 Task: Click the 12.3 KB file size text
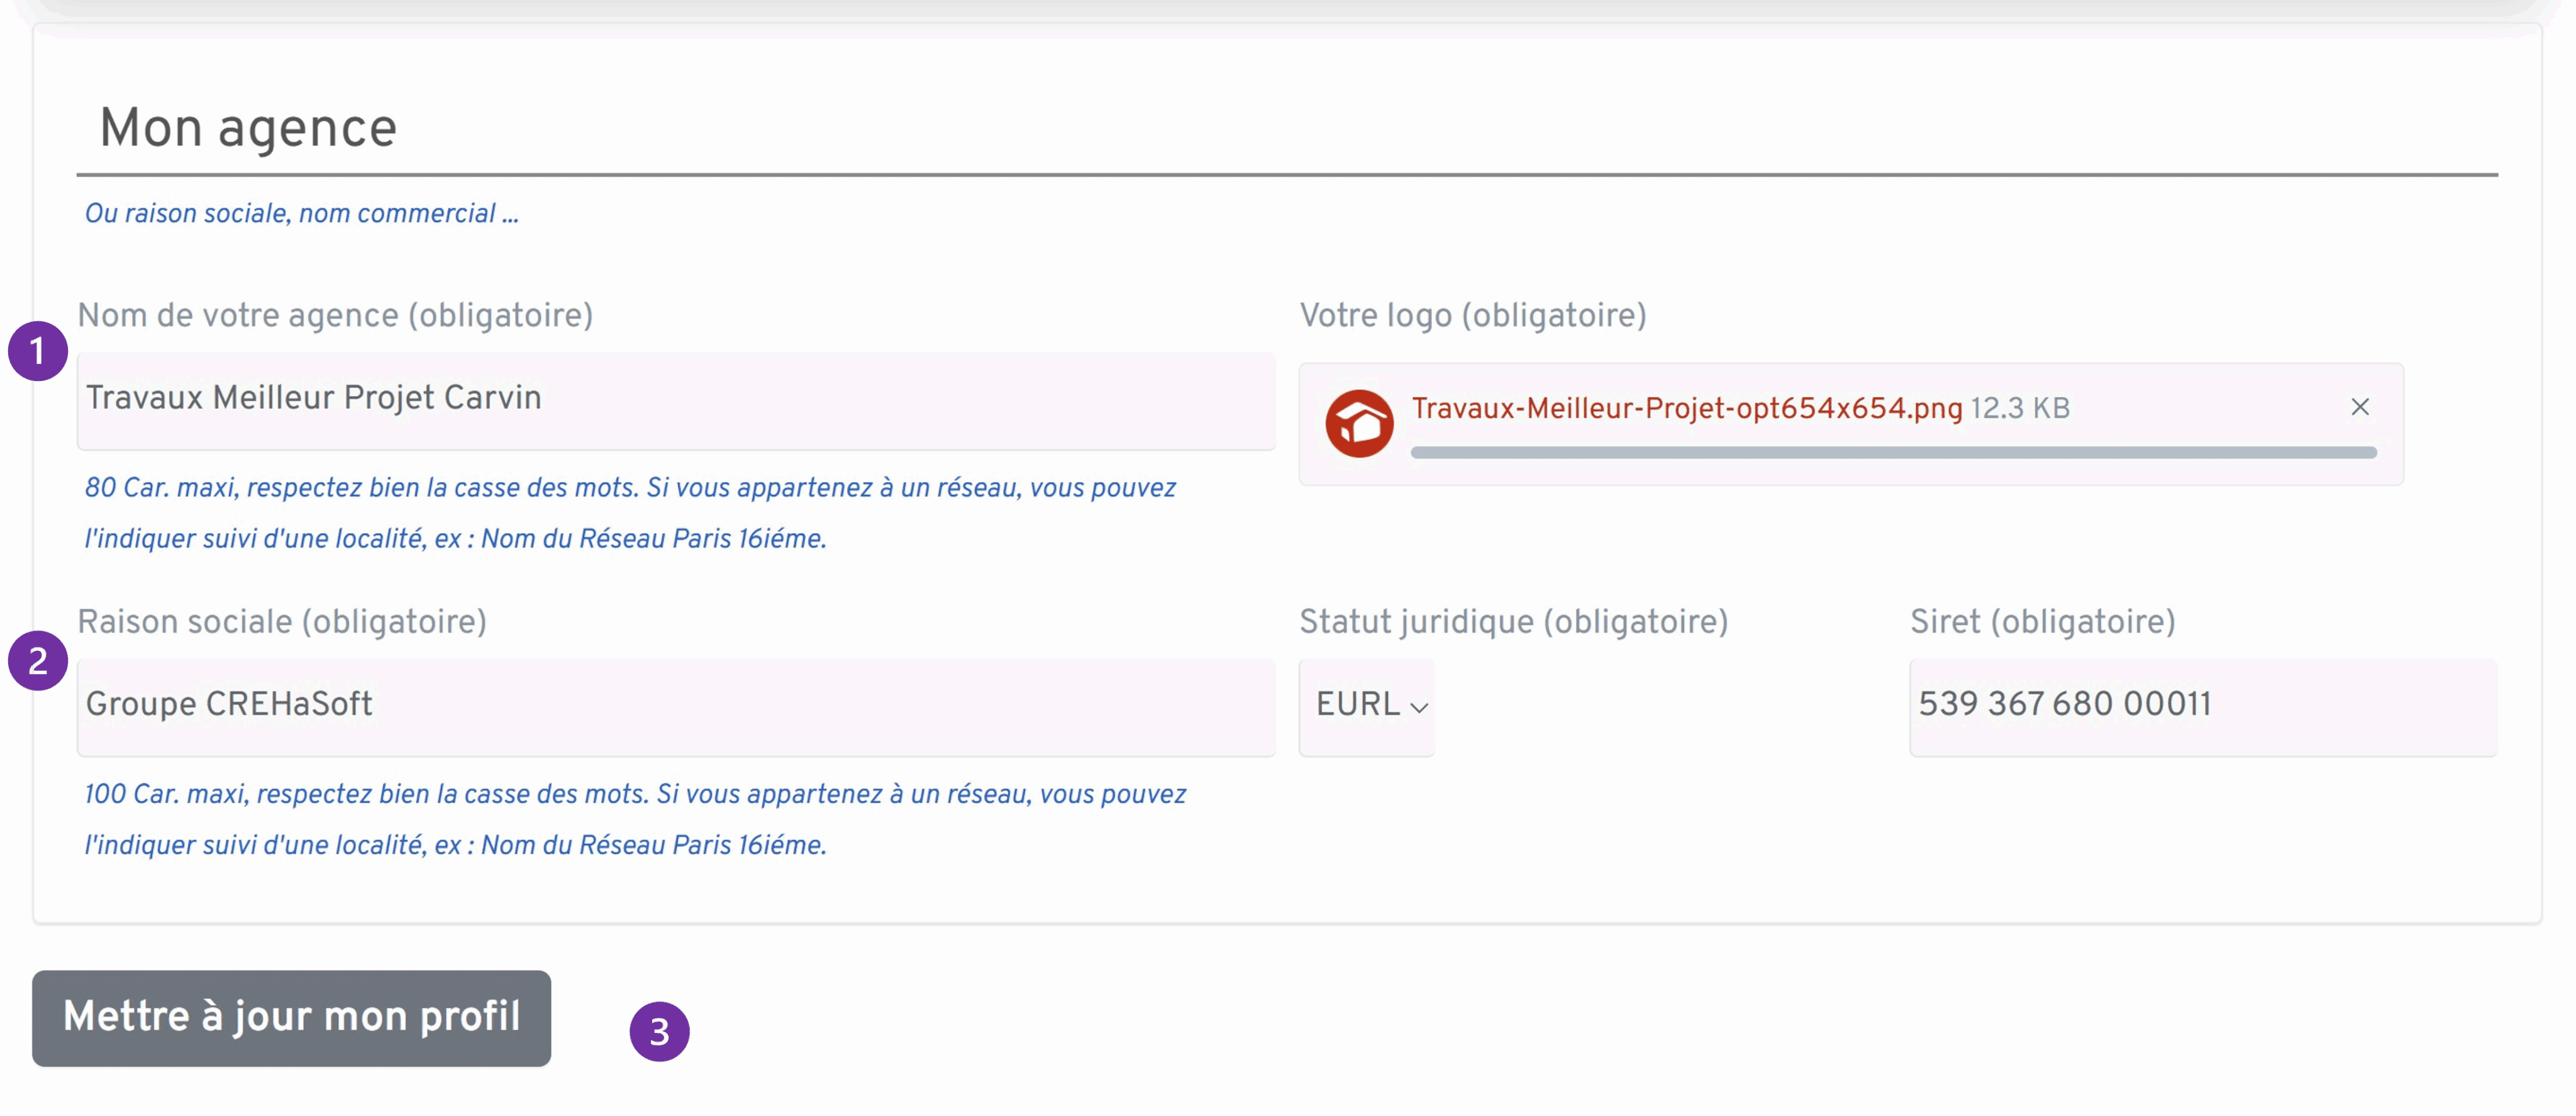[x=2019, y=408]
